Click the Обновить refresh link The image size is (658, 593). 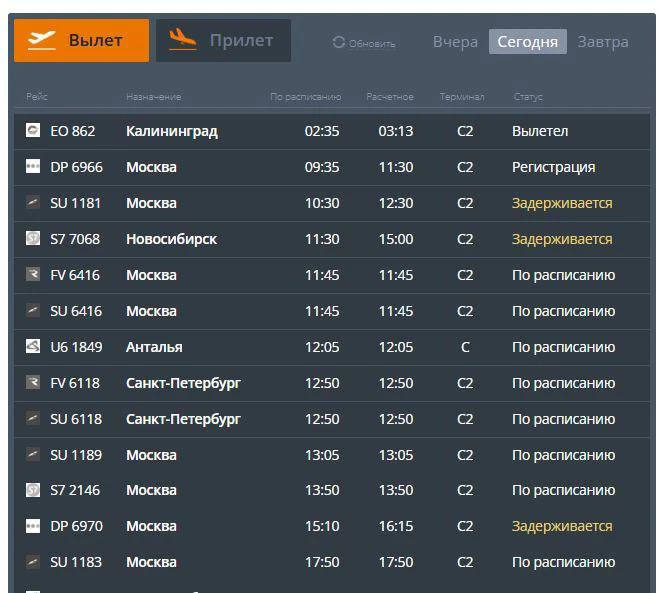[372, 44]
